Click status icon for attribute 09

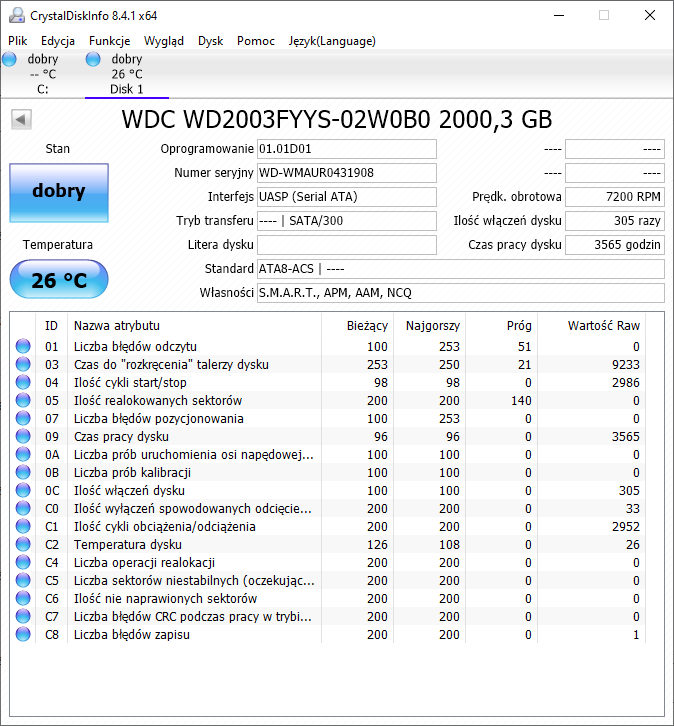(23, 437)
